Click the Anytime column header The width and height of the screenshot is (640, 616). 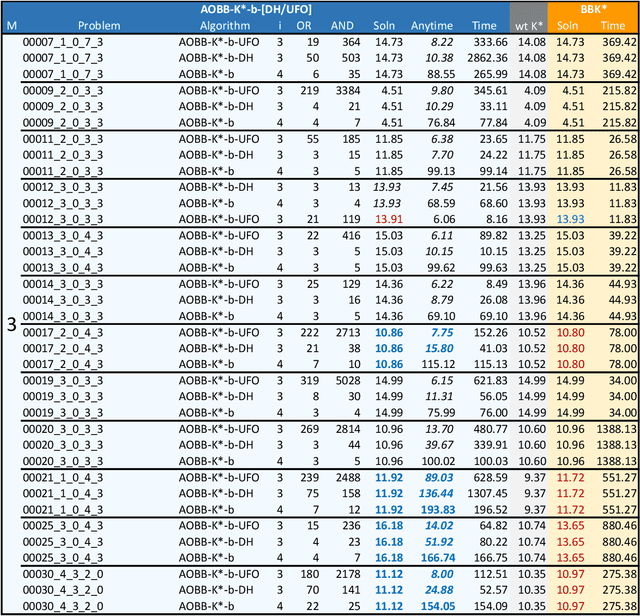click(x=431, y=24)
